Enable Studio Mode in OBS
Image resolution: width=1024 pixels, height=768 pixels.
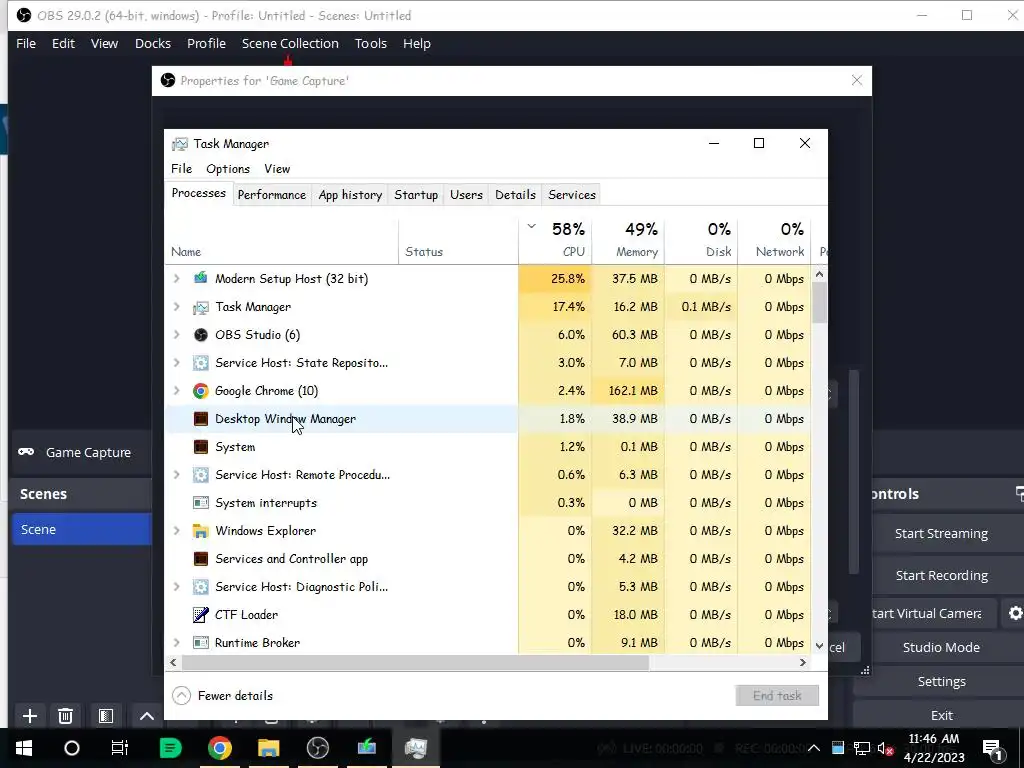coord(941,647)
